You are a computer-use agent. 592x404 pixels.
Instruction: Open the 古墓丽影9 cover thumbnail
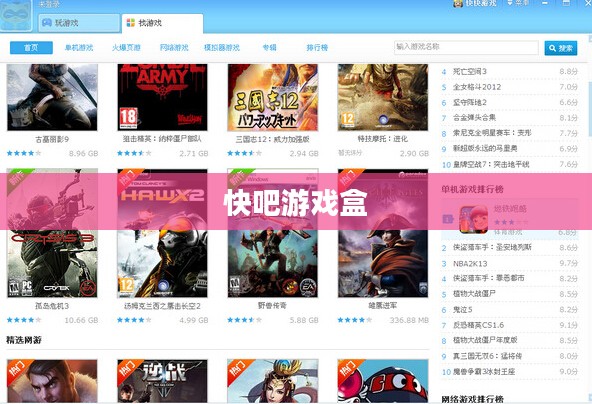tap(52, 97)
